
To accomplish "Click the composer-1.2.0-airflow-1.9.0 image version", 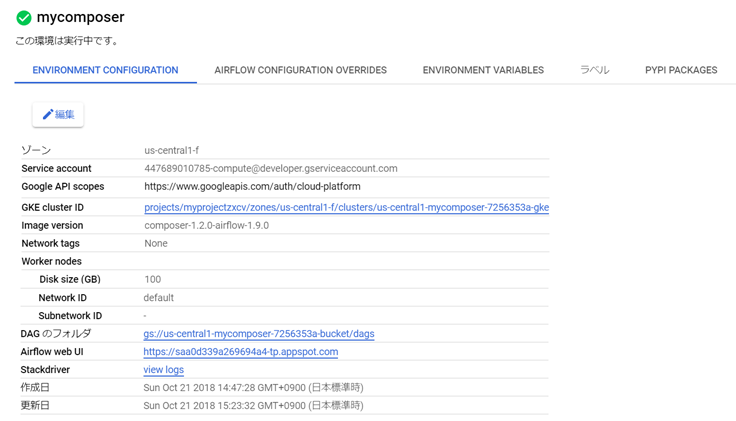I will 206,226.
